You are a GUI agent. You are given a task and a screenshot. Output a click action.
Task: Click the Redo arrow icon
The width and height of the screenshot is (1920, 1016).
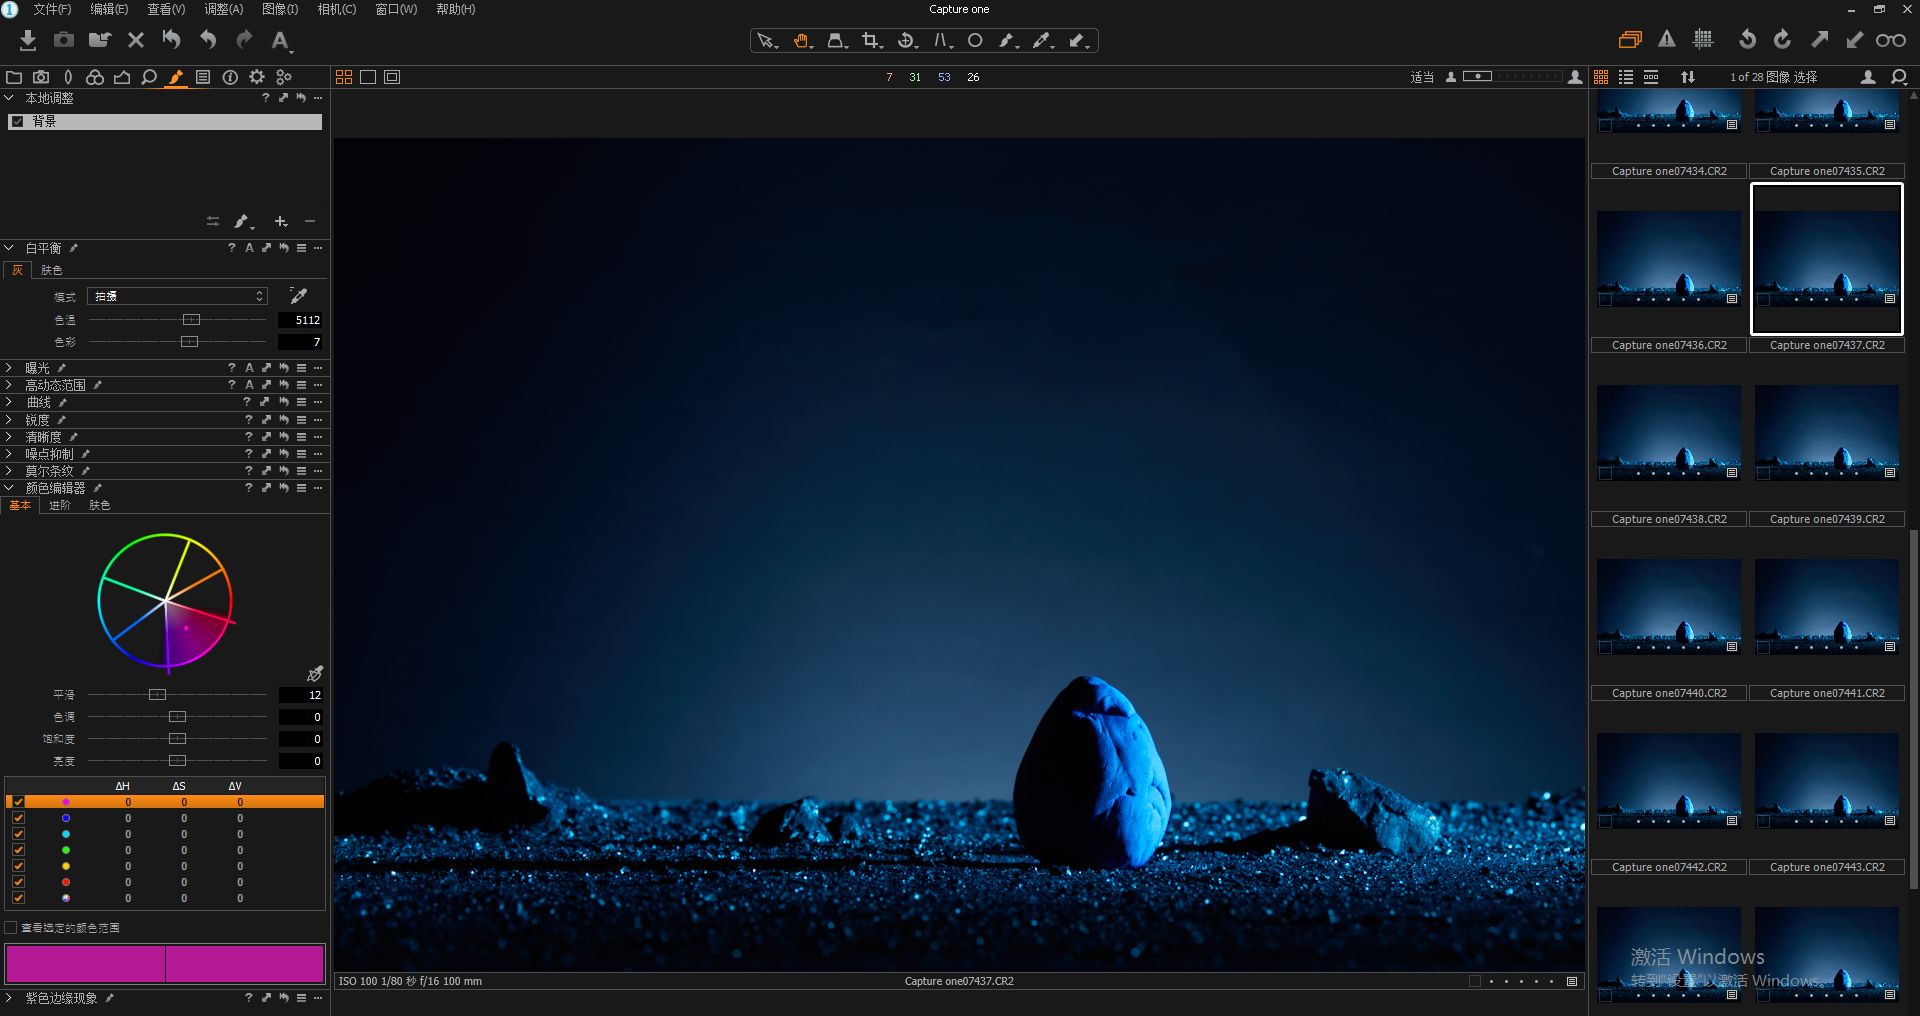tap(245, 40)
